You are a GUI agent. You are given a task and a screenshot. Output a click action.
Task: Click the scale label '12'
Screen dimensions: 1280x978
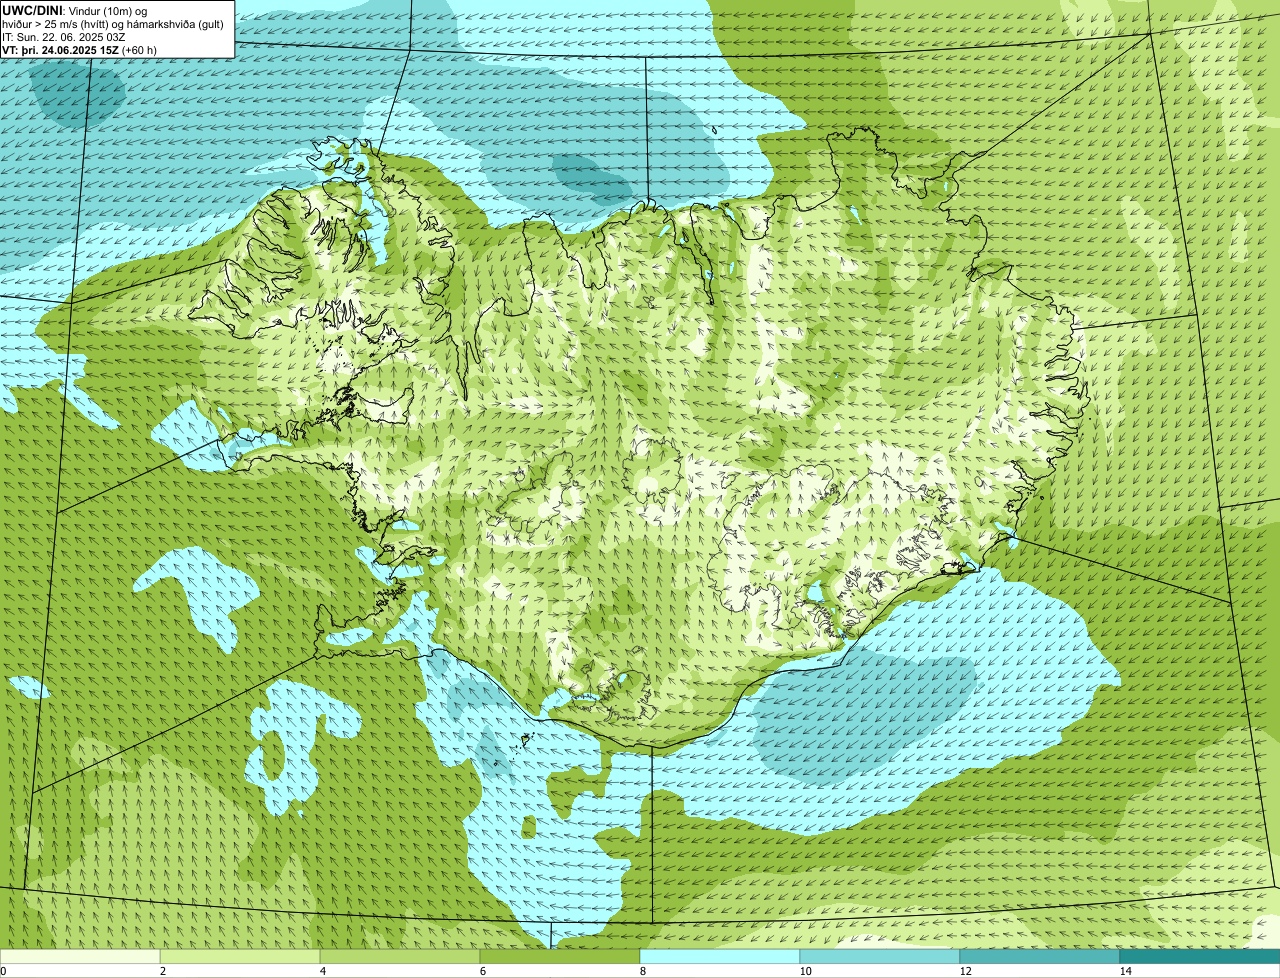[x=965, y=971]
